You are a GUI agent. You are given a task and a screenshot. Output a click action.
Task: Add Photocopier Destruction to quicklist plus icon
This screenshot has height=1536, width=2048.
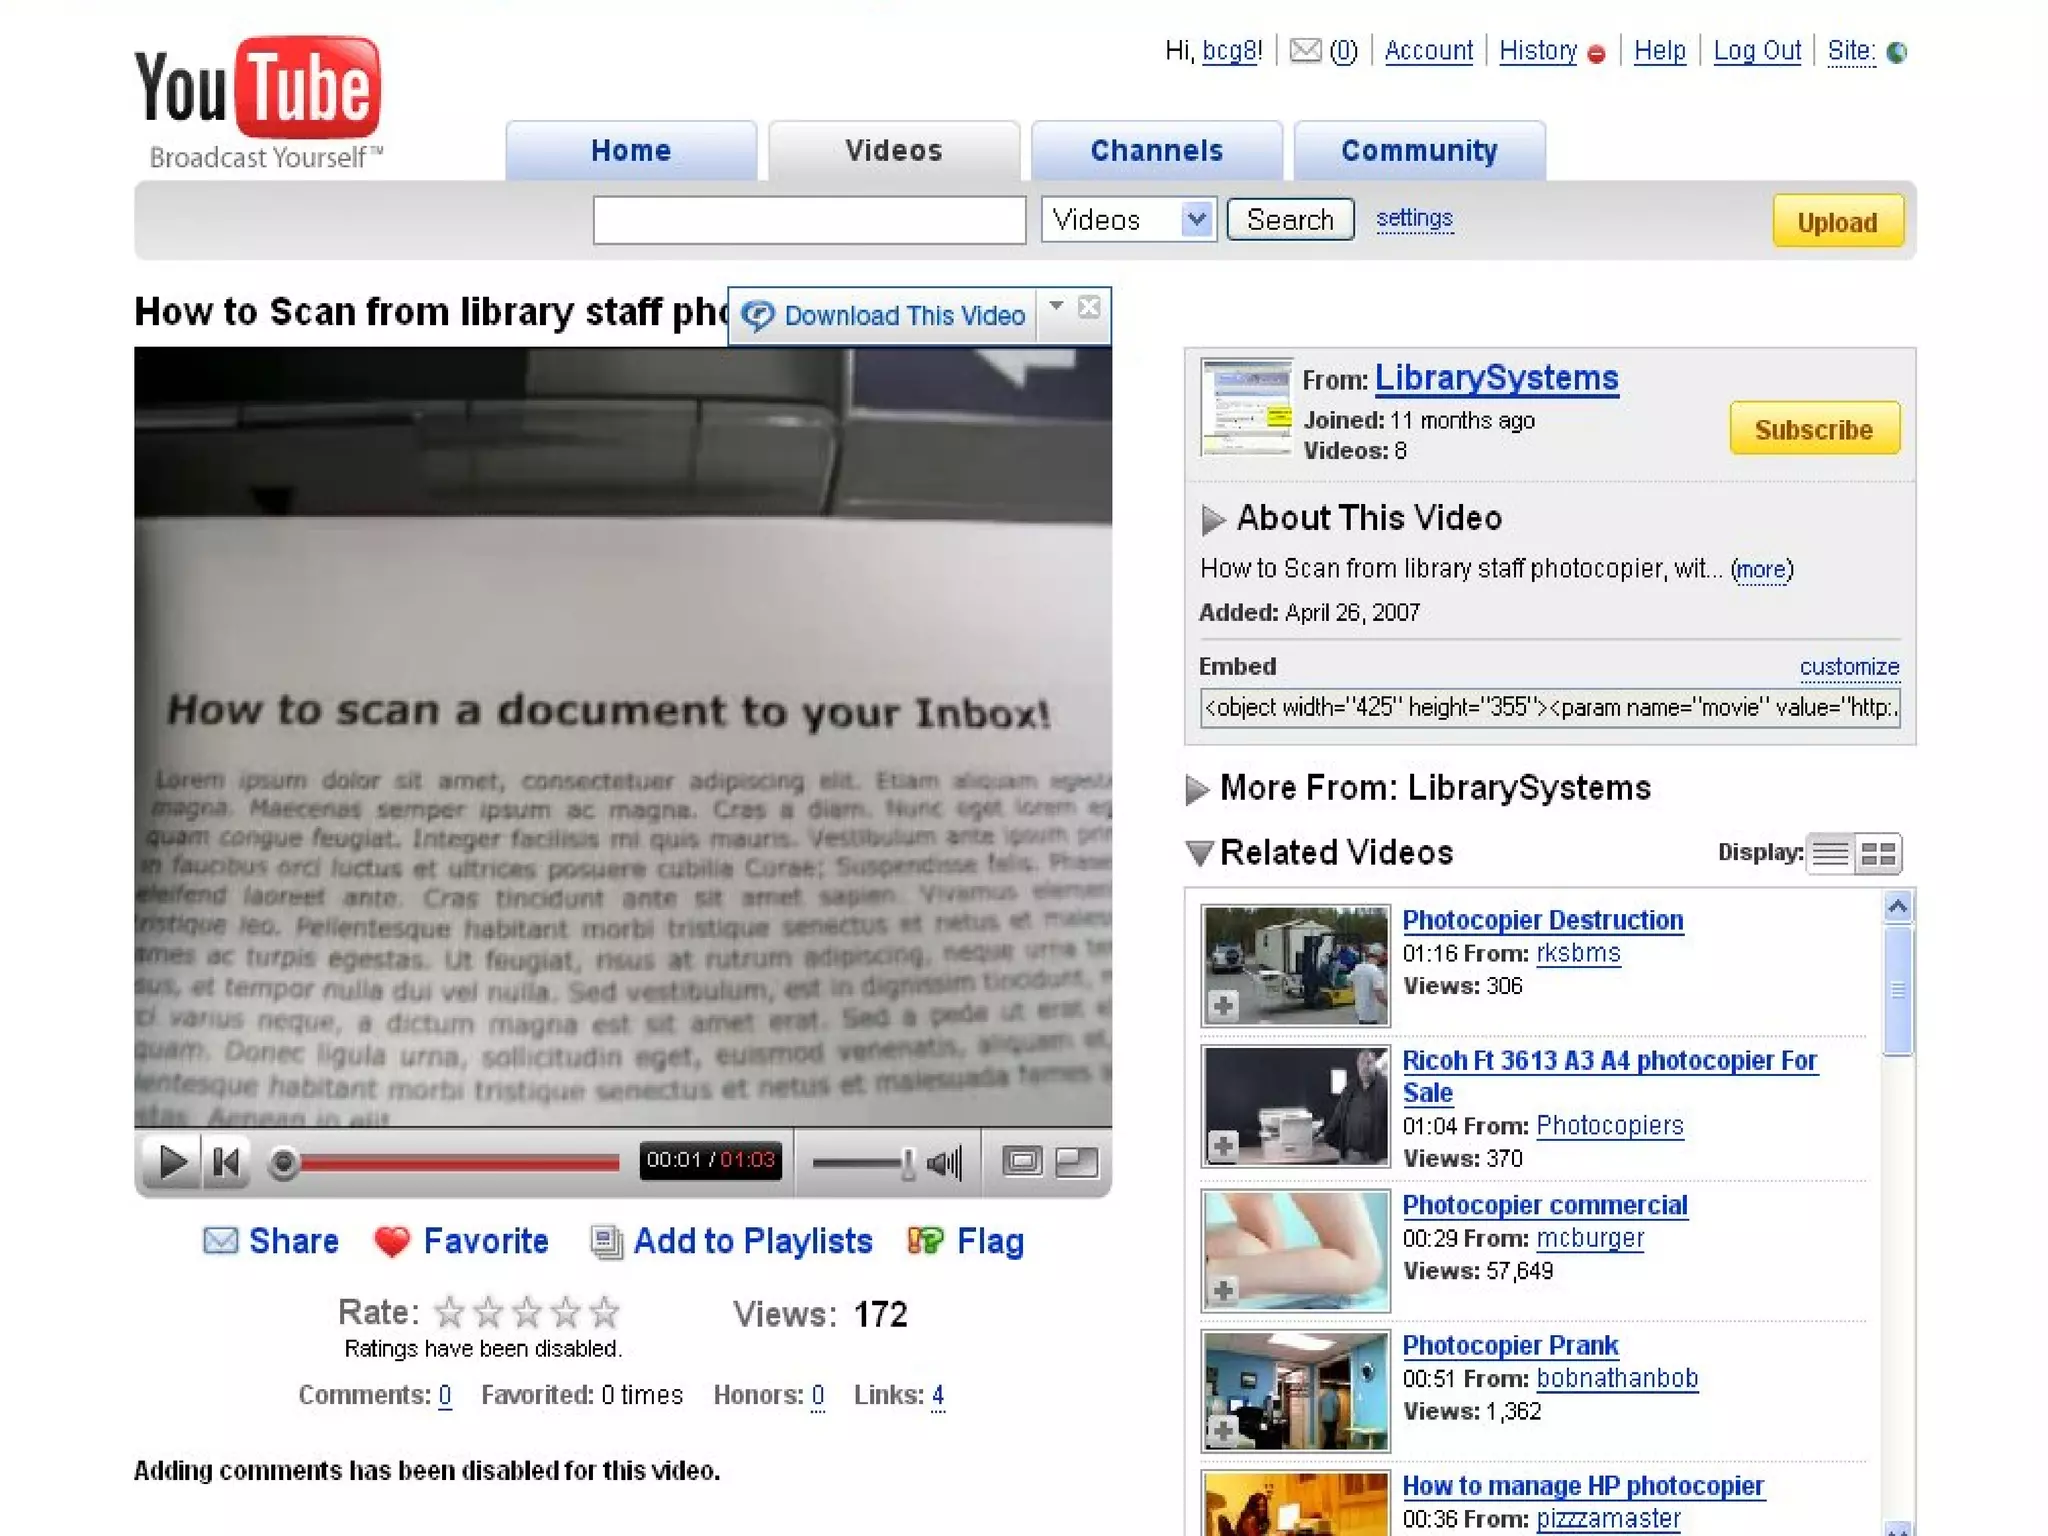(1223, 1005)
